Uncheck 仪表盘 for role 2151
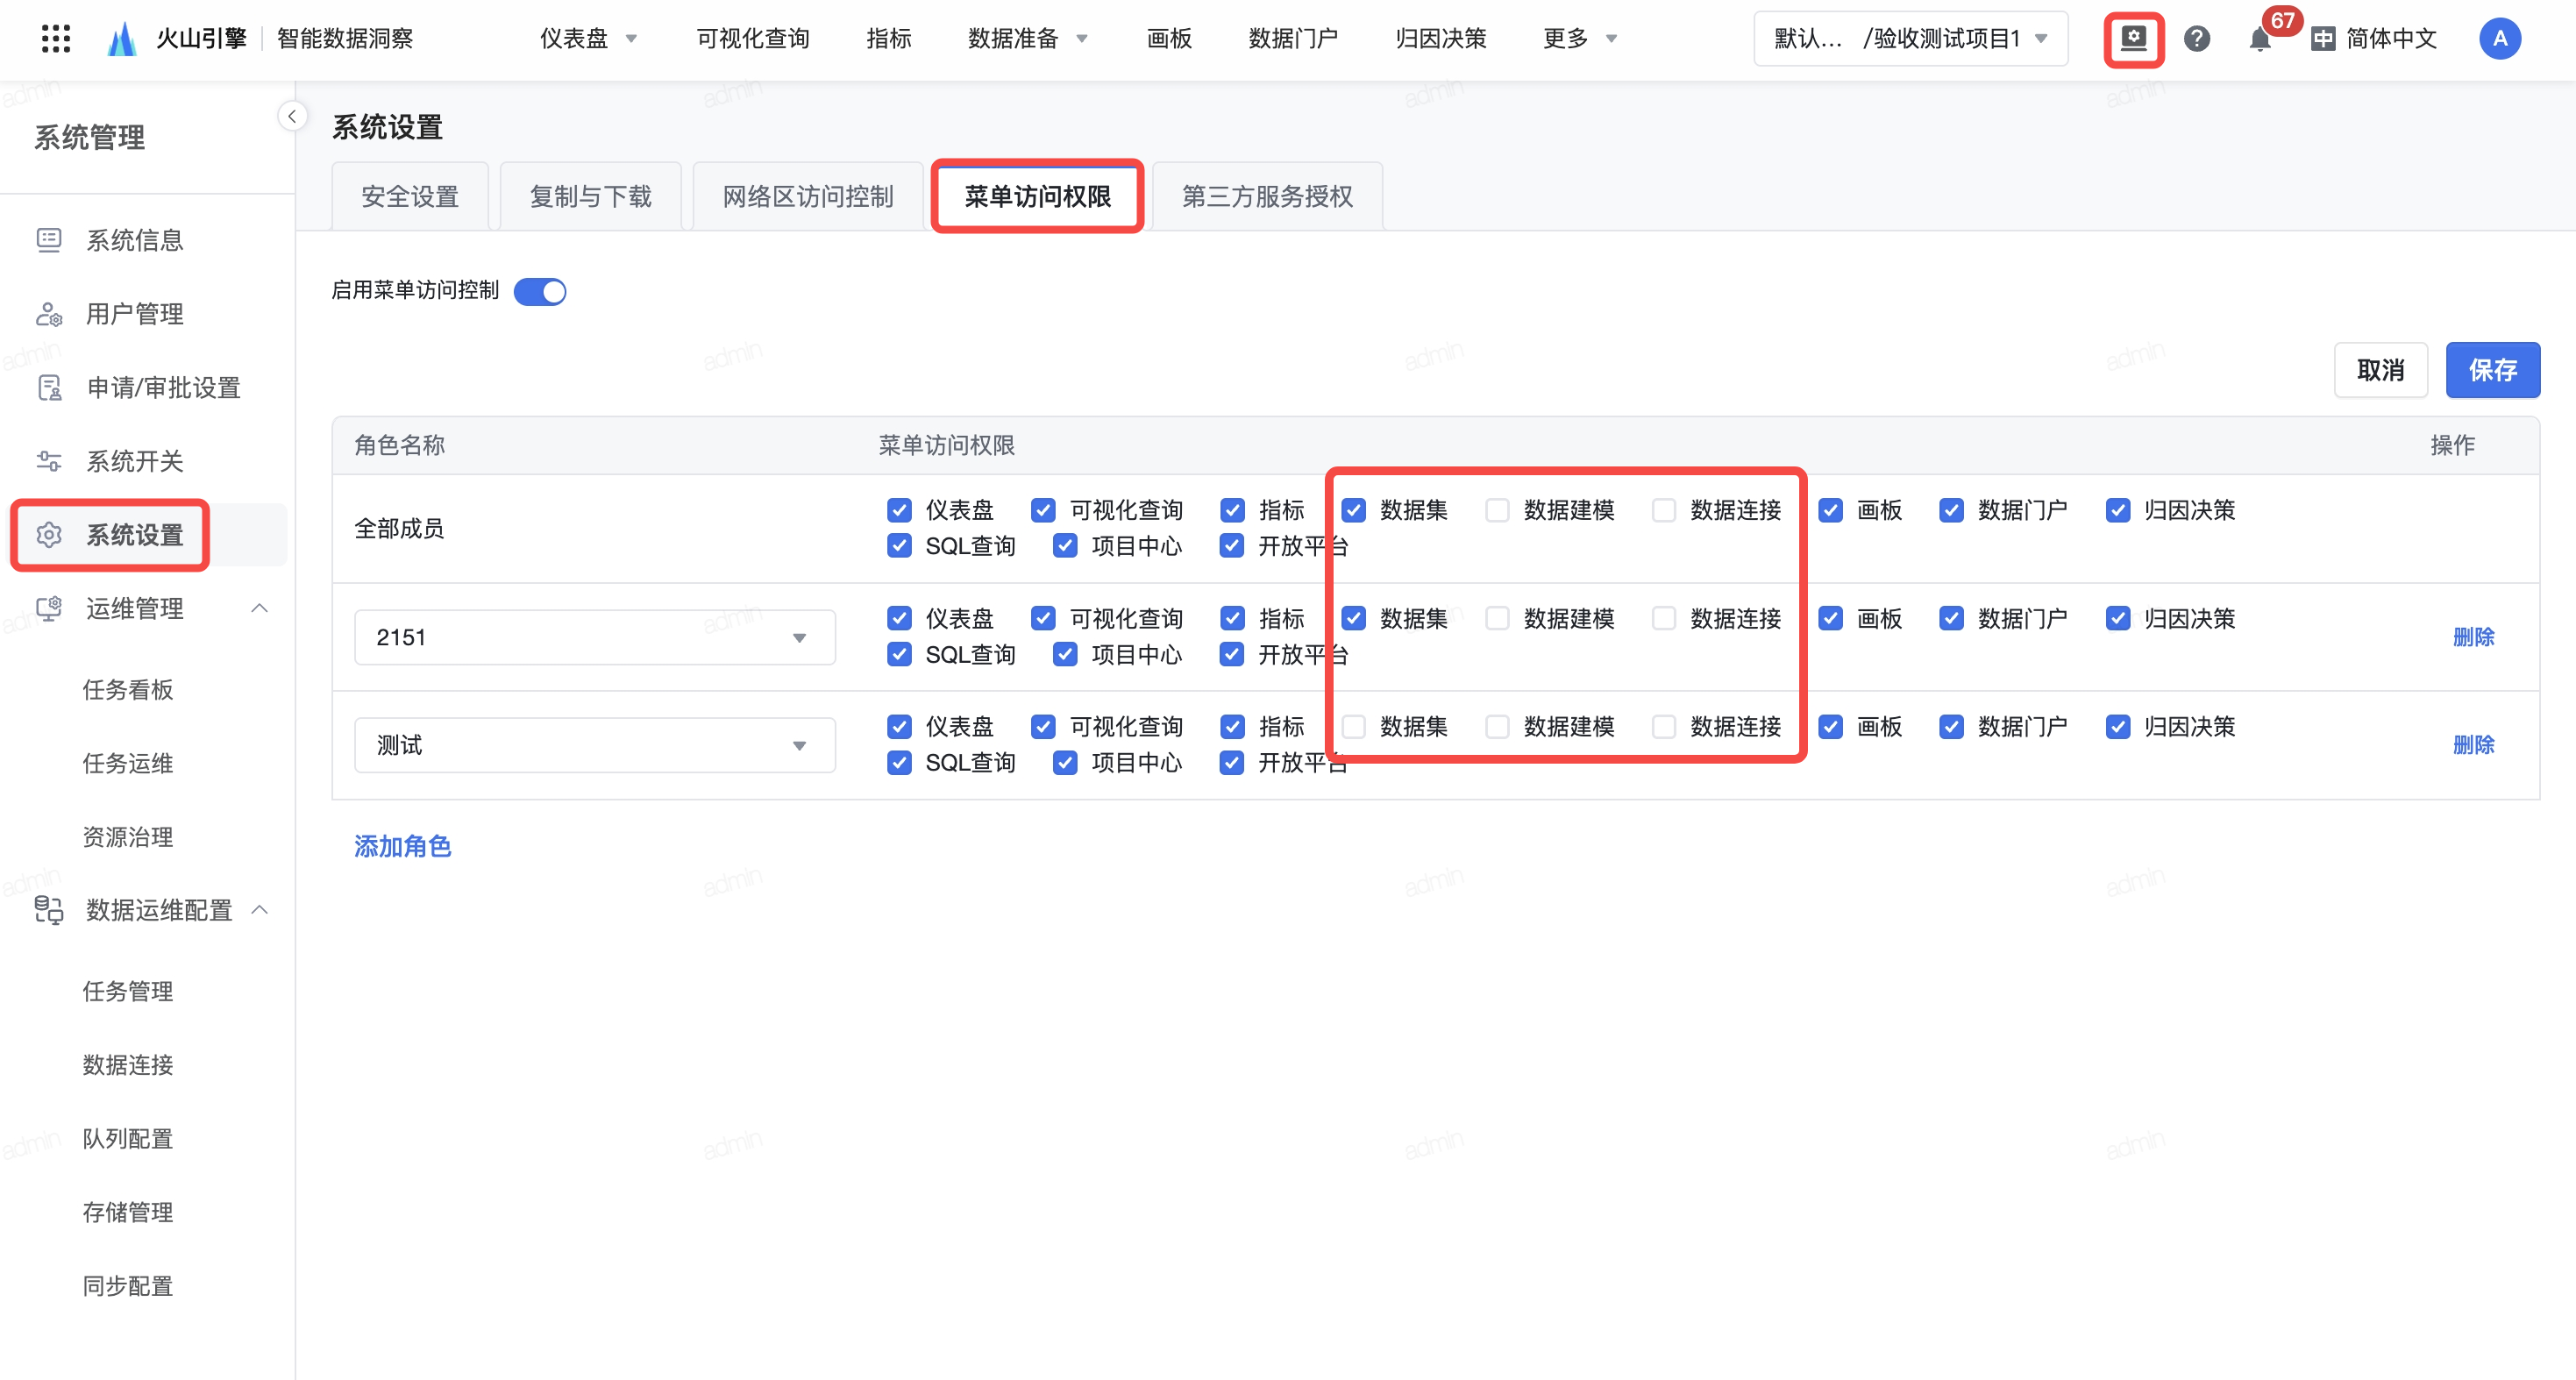This screenshot has width=2576, height=1380. [x=899, y=618]
